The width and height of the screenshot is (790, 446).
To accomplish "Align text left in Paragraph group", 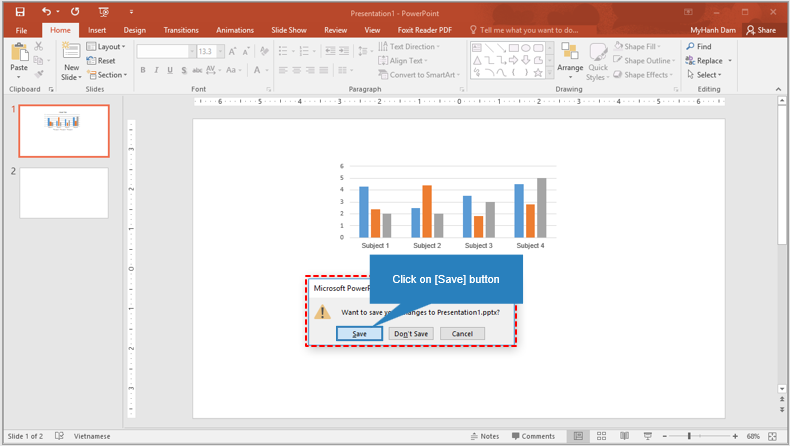I will (283, 70).
